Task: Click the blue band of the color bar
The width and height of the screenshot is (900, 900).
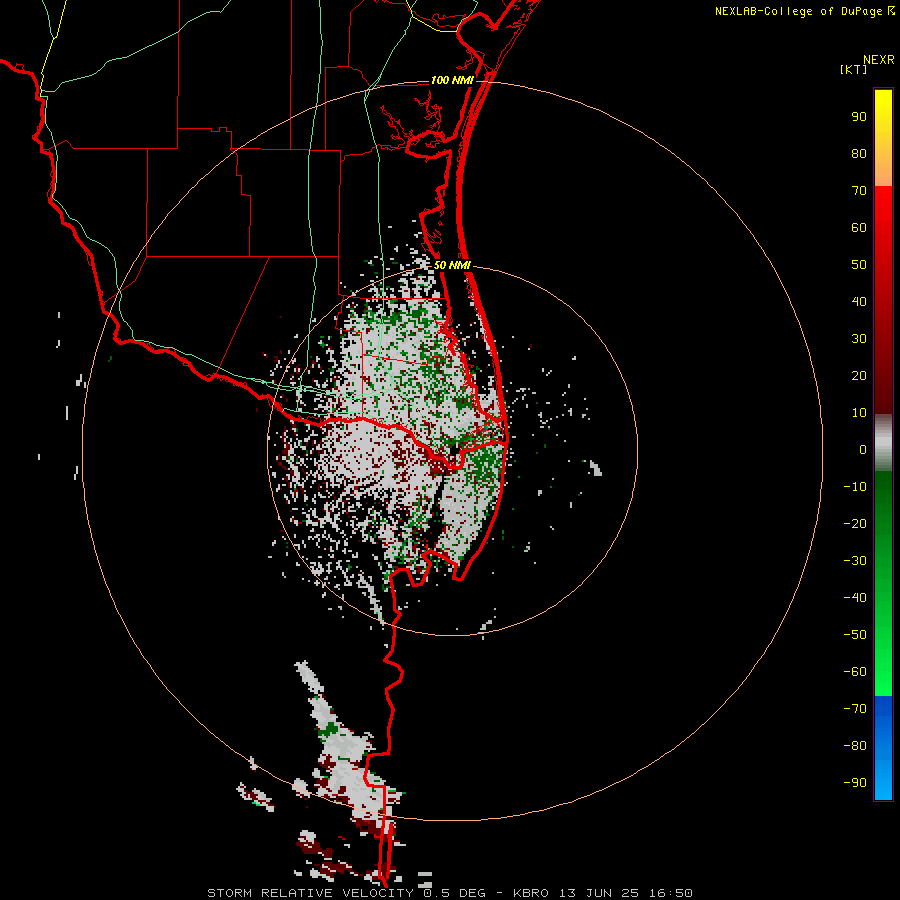Action: click(x=883, y=748)
